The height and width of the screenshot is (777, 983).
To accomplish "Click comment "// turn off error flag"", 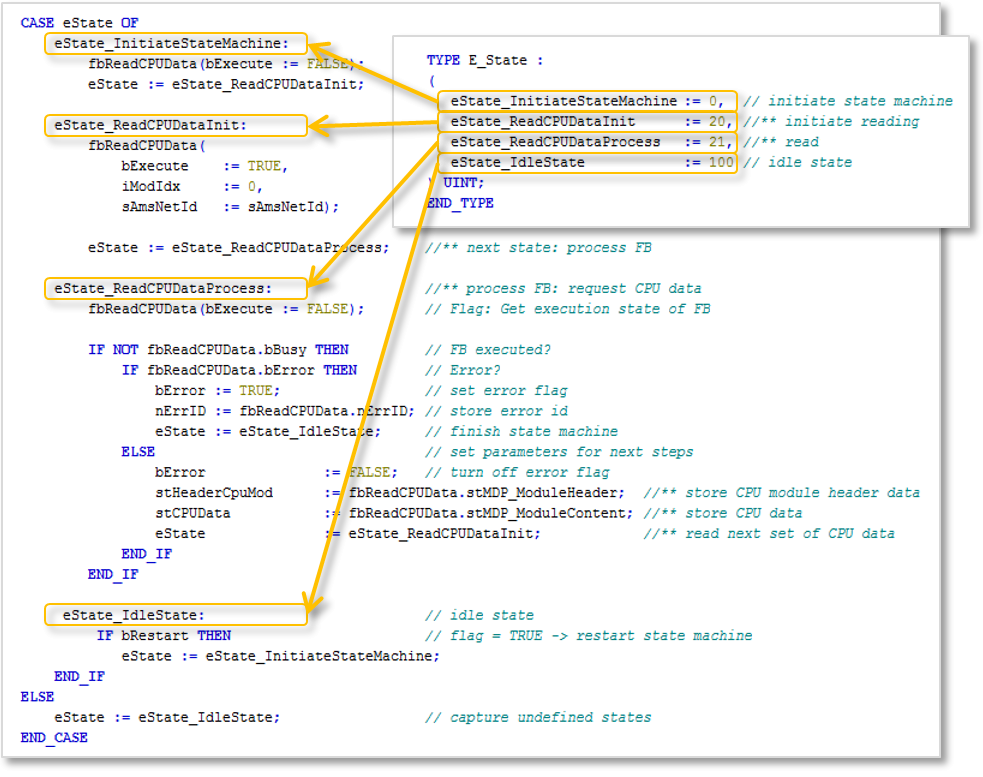I will click(517, 472).
